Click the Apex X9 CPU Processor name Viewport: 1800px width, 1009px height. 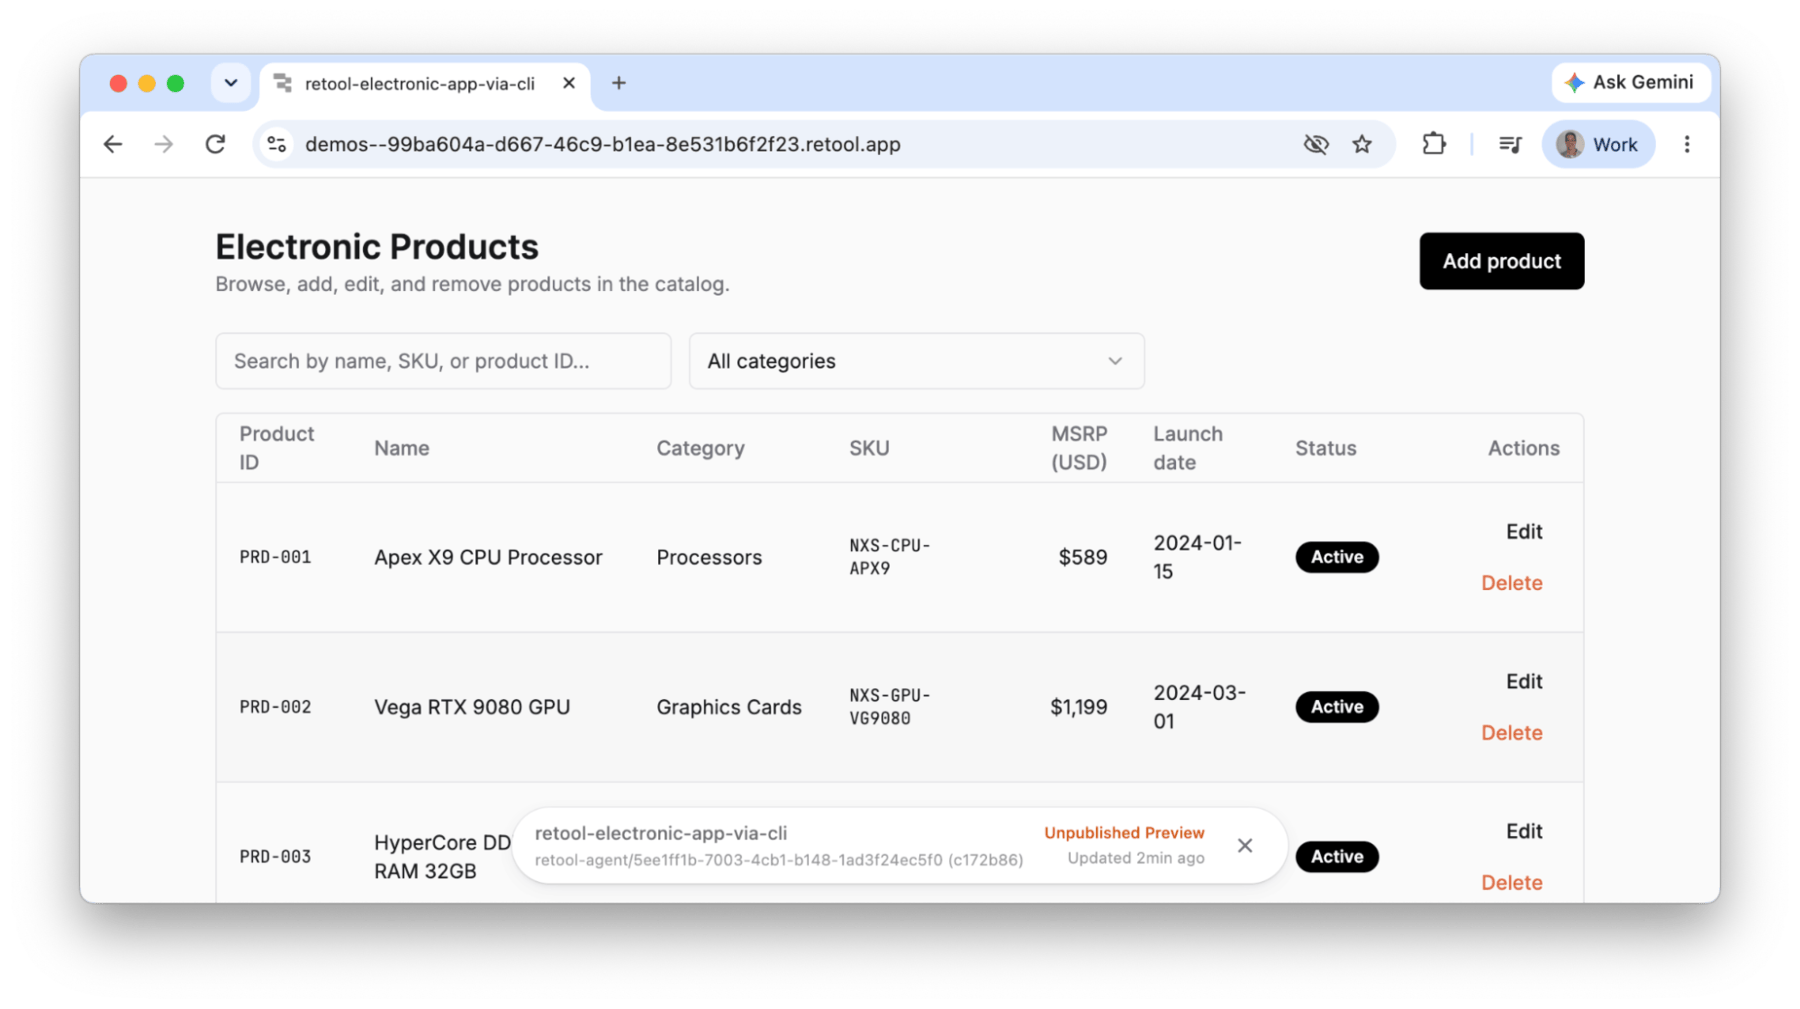click(x=488, y=557)
